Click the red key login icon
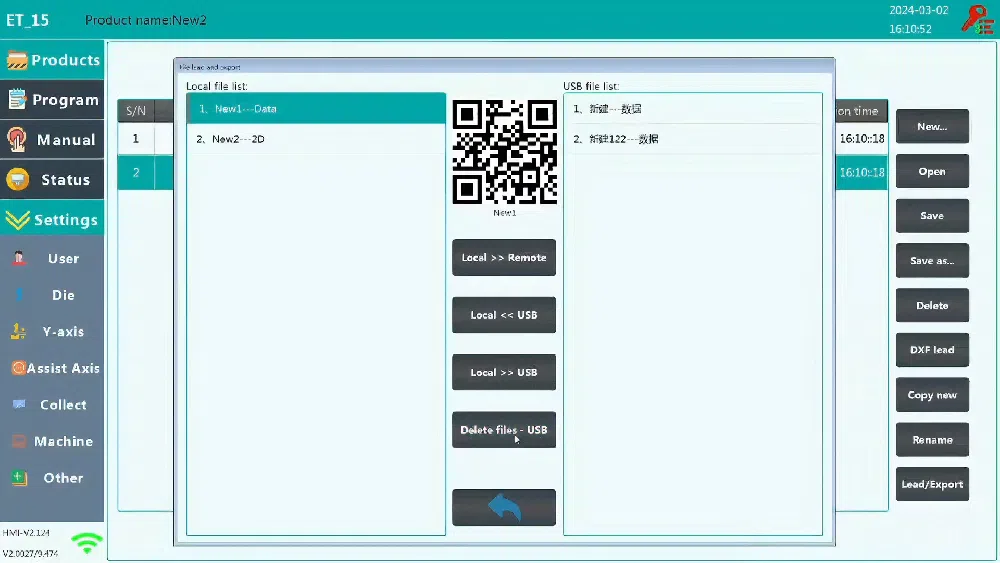This screenshot has width=1000, height=563. coord(977,19)
